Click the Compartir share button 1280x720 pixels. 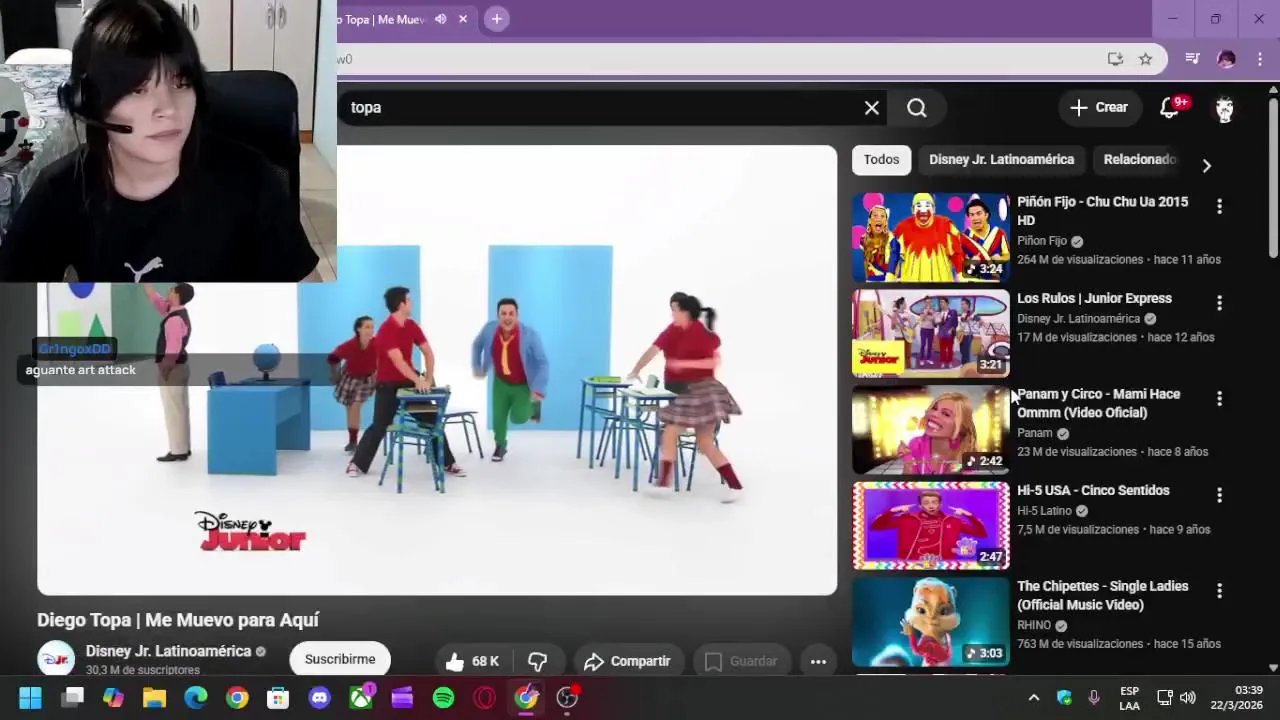tap(627, 661)
